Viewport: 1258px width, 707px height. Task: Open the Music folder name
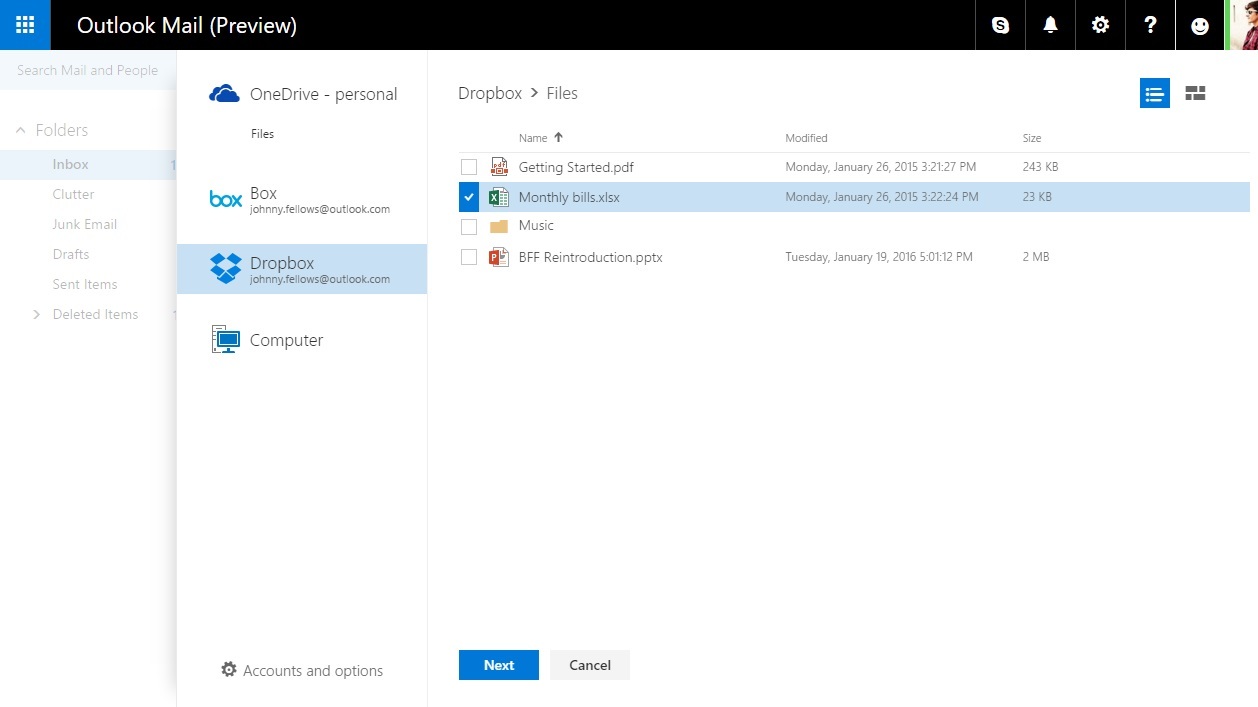point(536,226)
